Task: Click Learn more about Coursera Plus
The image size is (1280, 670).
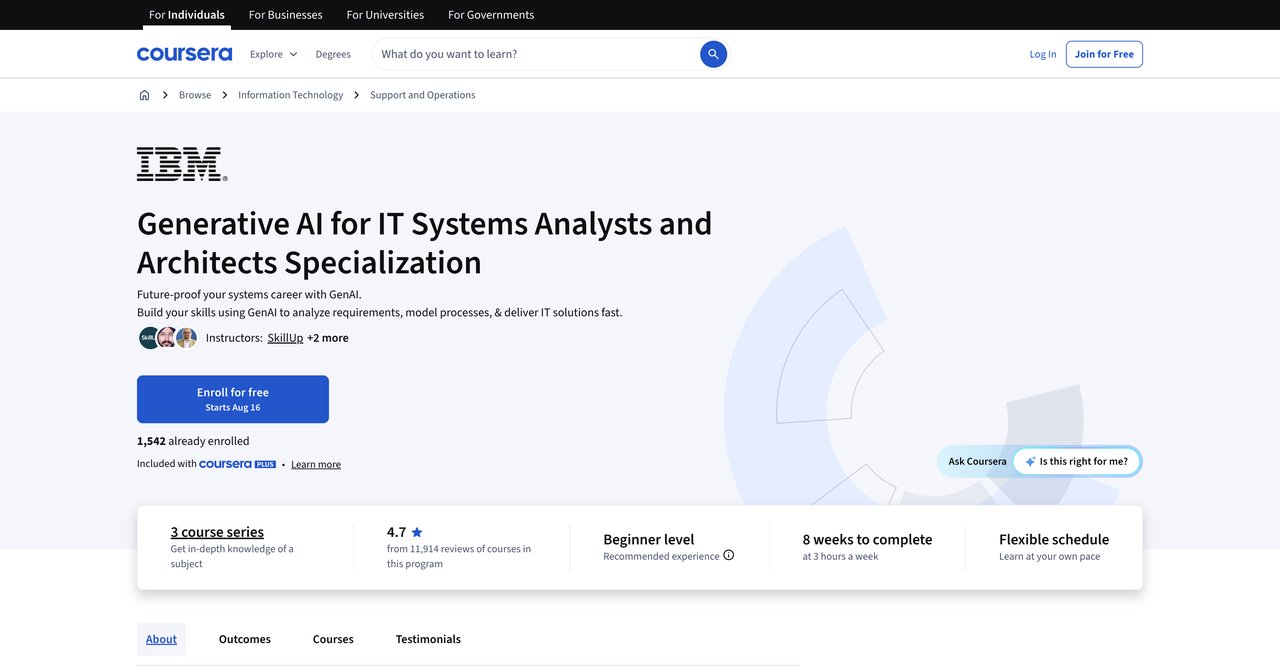Action: pos(316,464)
